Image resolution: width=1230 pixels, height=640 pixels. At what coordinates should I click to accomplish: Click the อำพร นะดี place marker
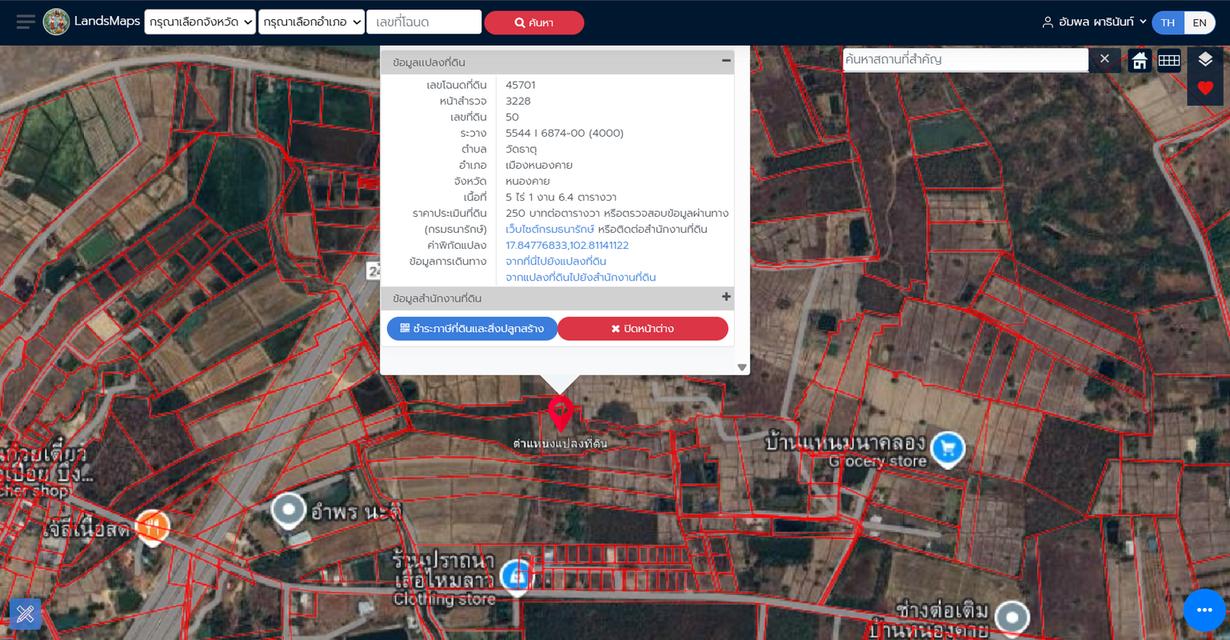[x=289, y=511]
